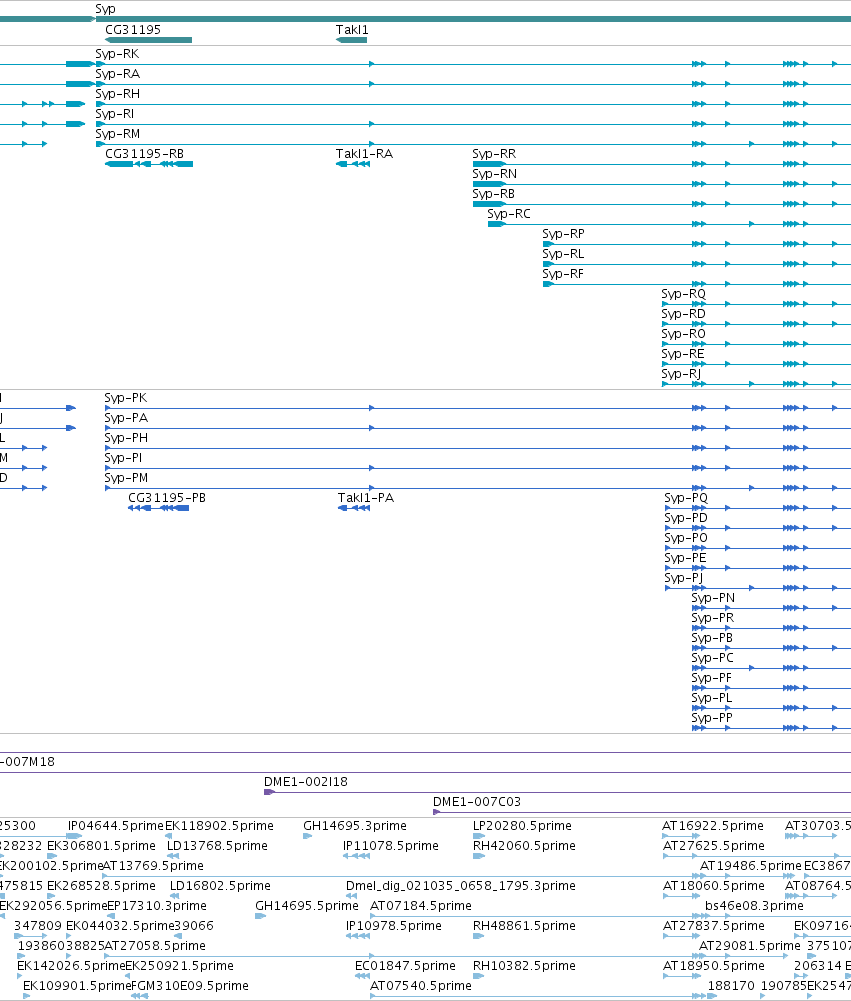Click polypeptide Syp-PM label
Image resolution: width=851 pixels, height=1001 pixels.
pyautogui.click(x=126, y=478)
